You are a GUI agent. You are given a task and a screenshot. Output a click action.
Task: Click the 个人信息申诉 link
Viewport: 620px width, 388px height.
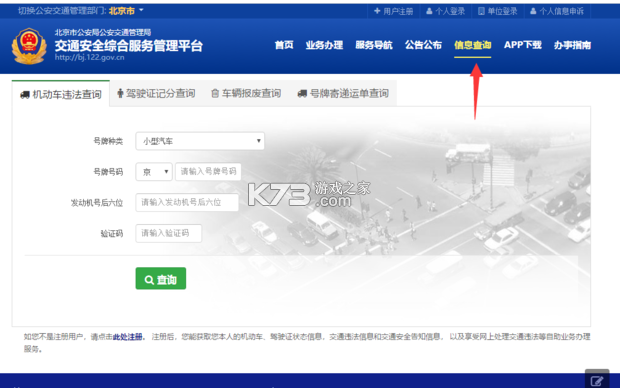[x=557, y=11]
